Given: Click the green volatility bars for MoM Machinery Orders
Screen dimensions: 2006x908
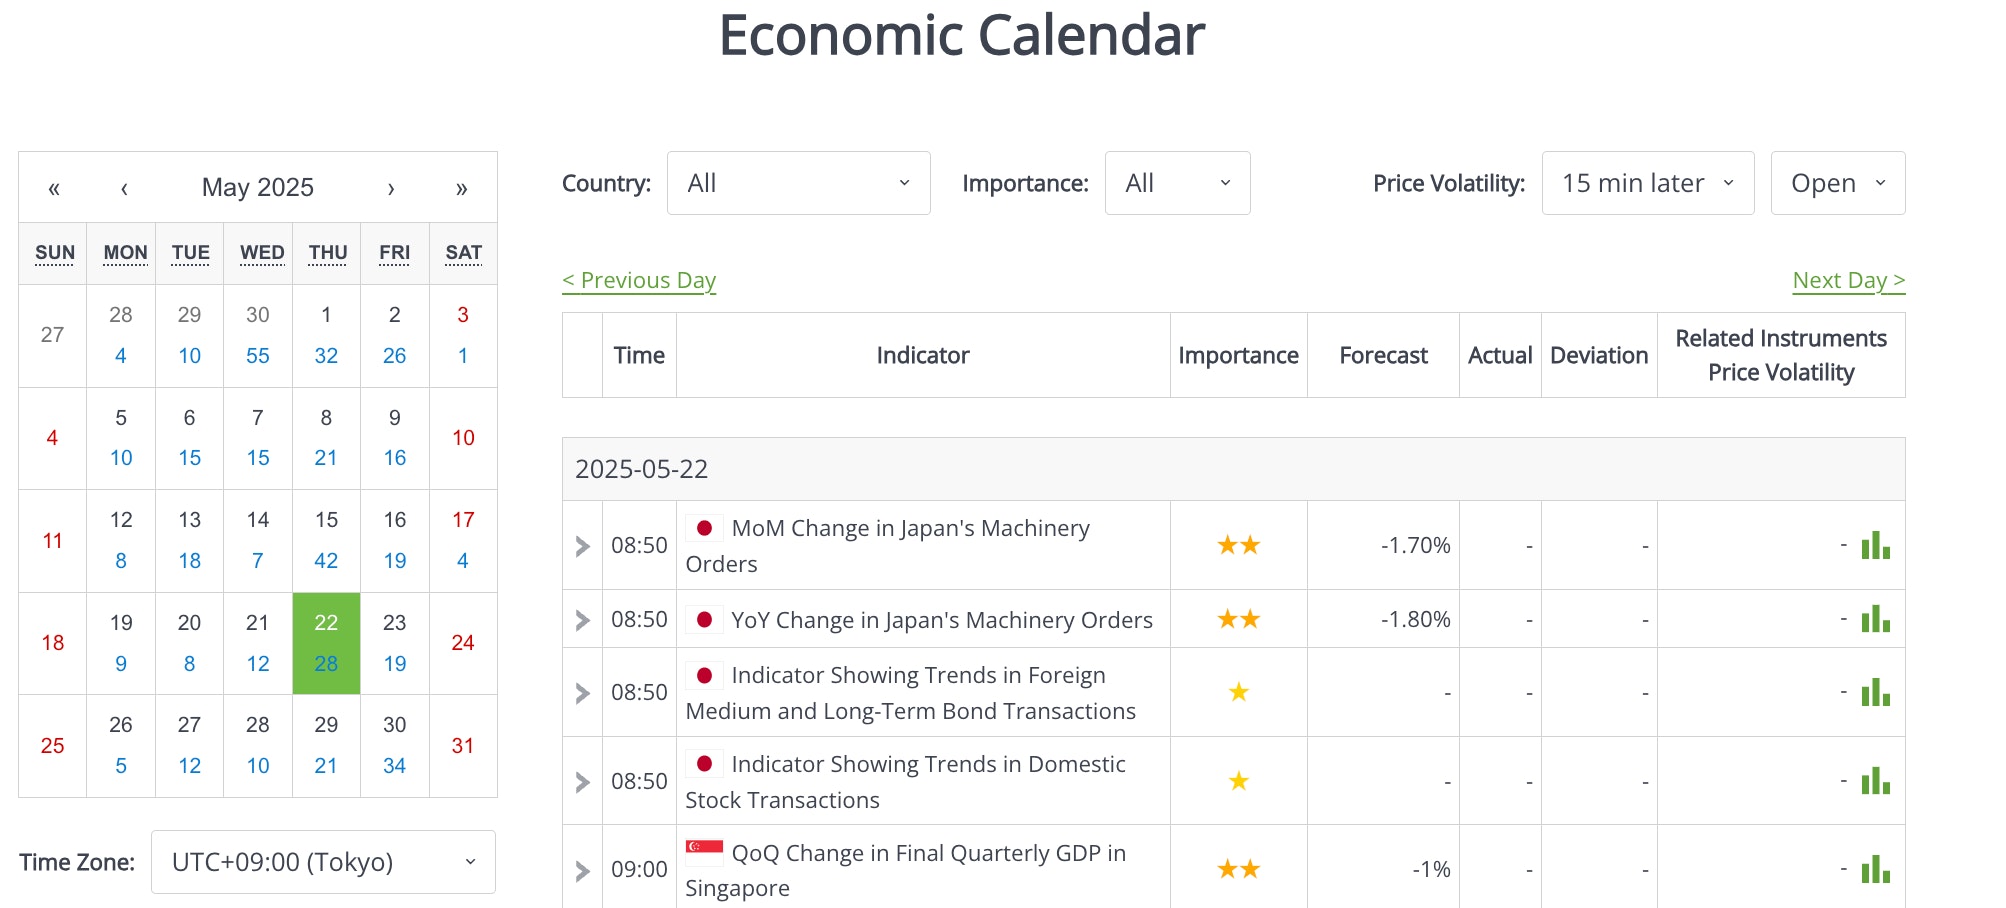Looking at the screenshot, I should click(x=1876, y=545).
